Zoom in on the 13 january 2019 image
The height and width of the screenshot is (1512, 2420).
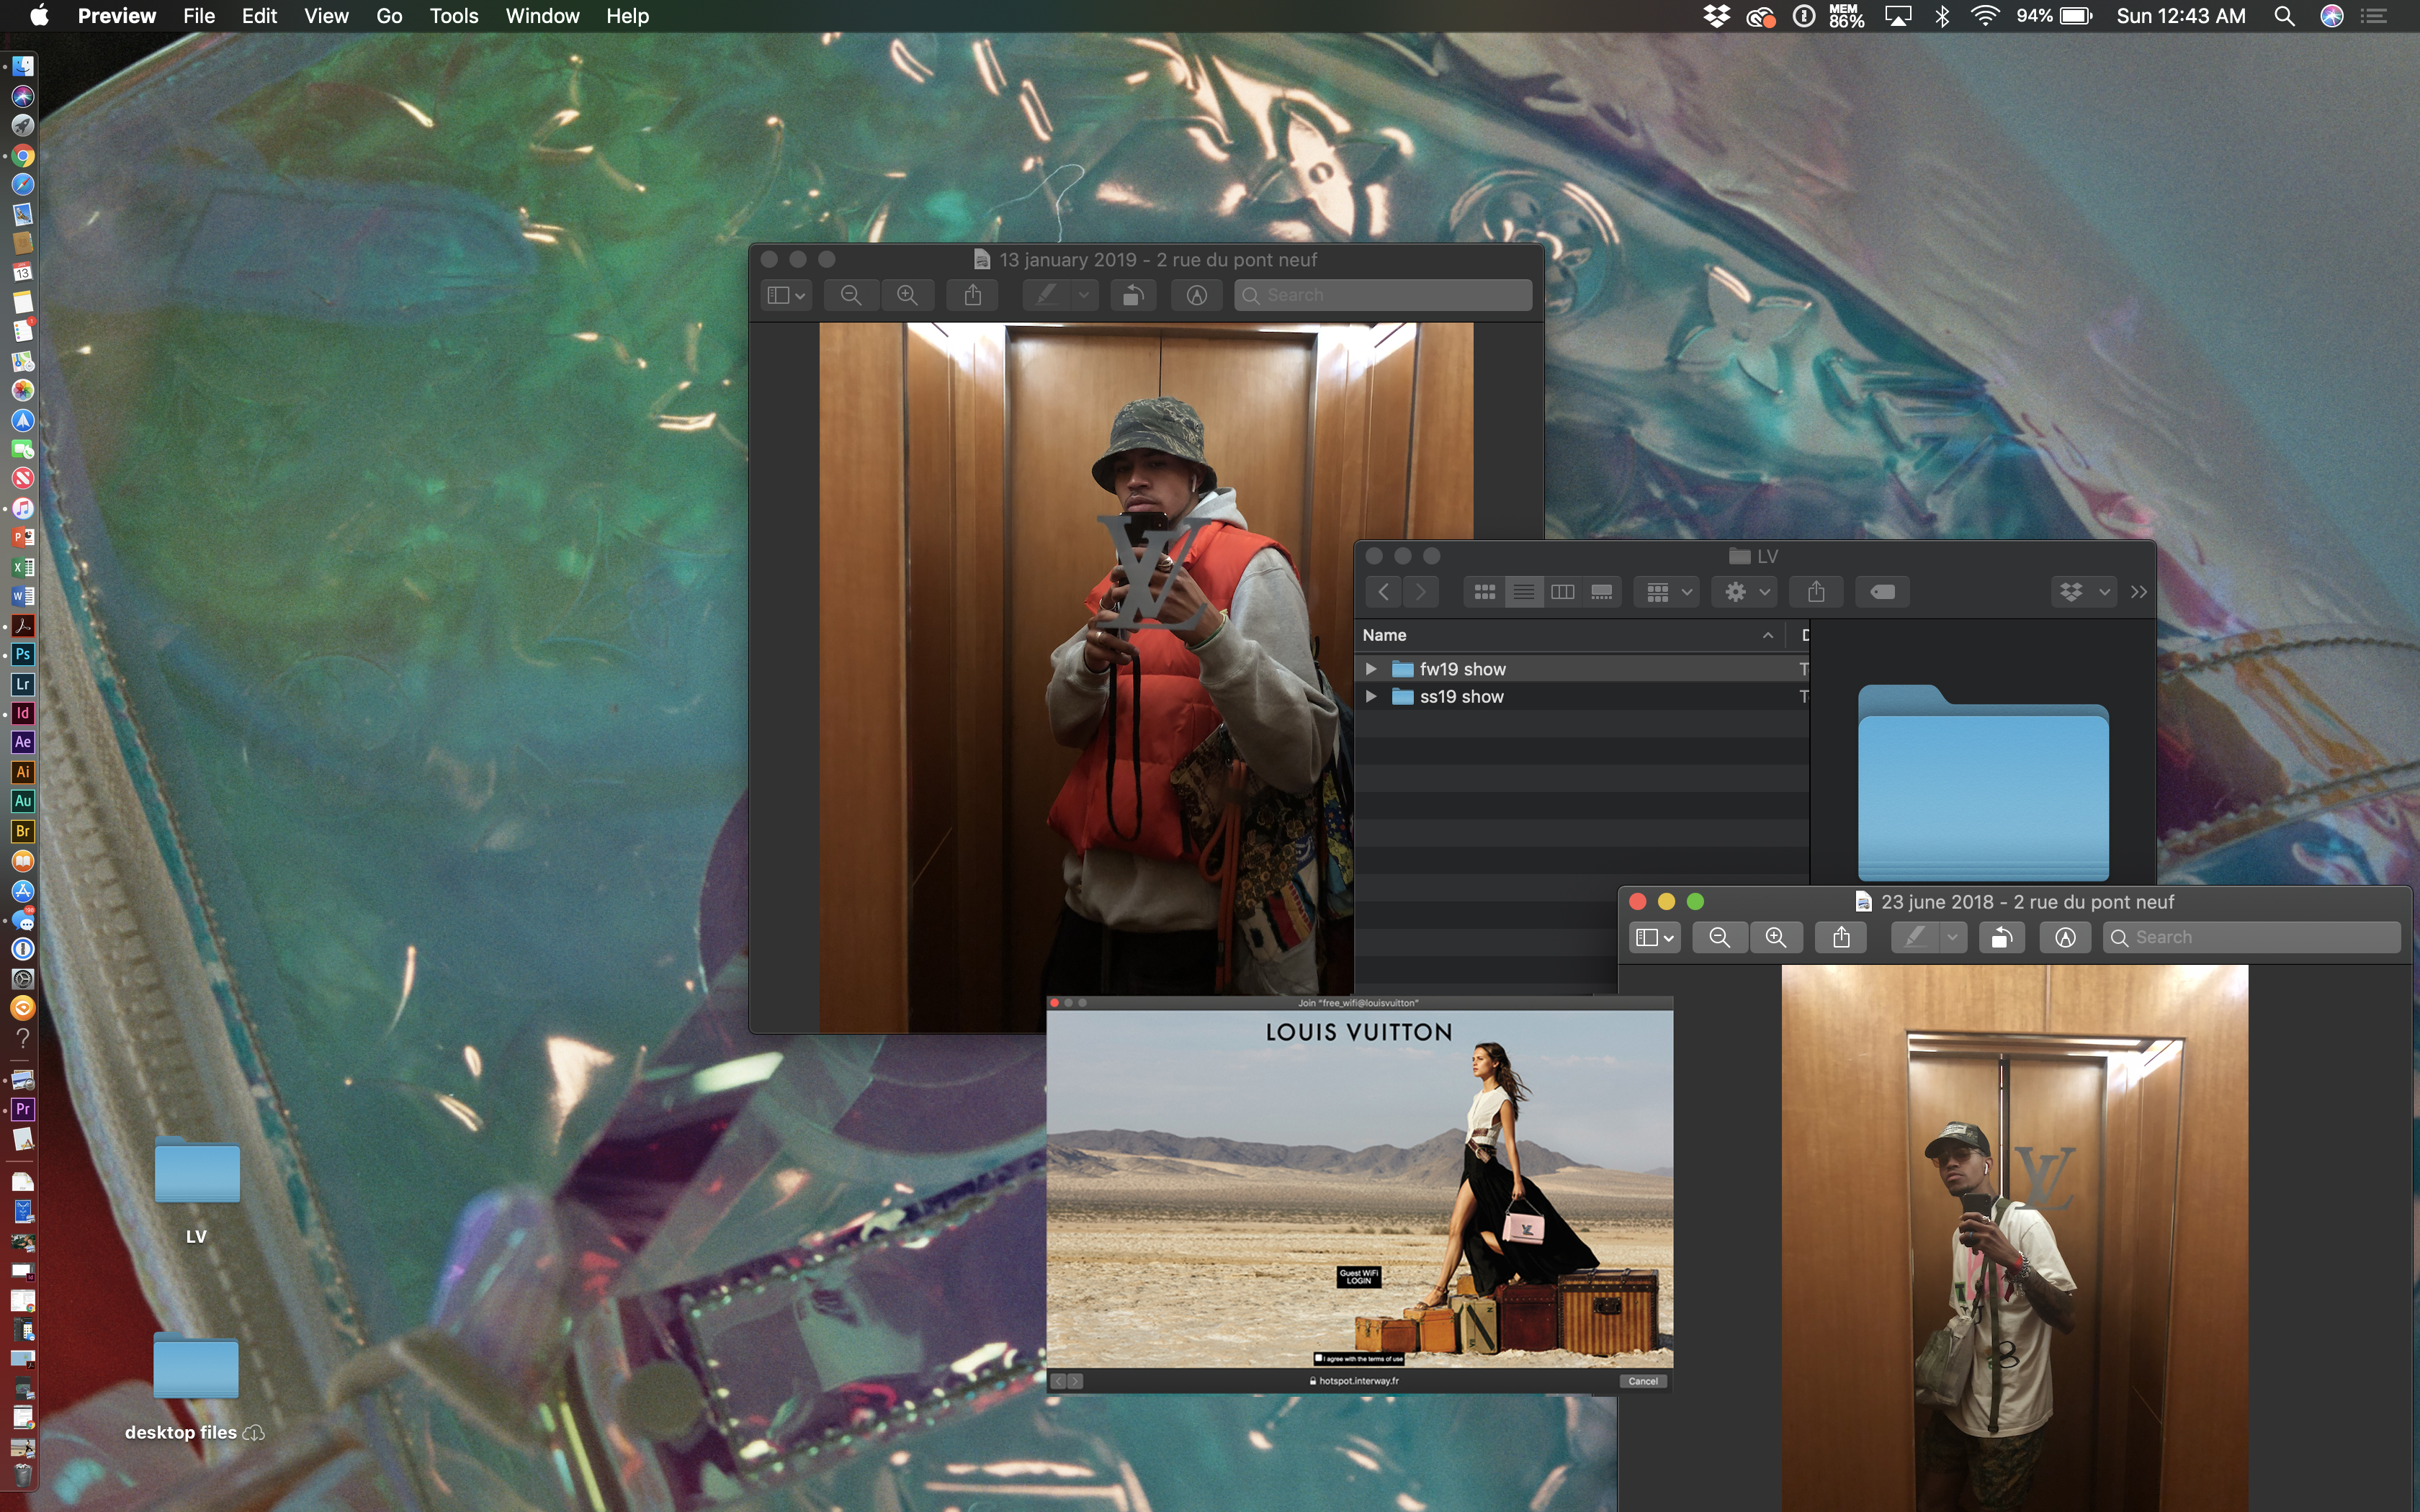point(907,295)
